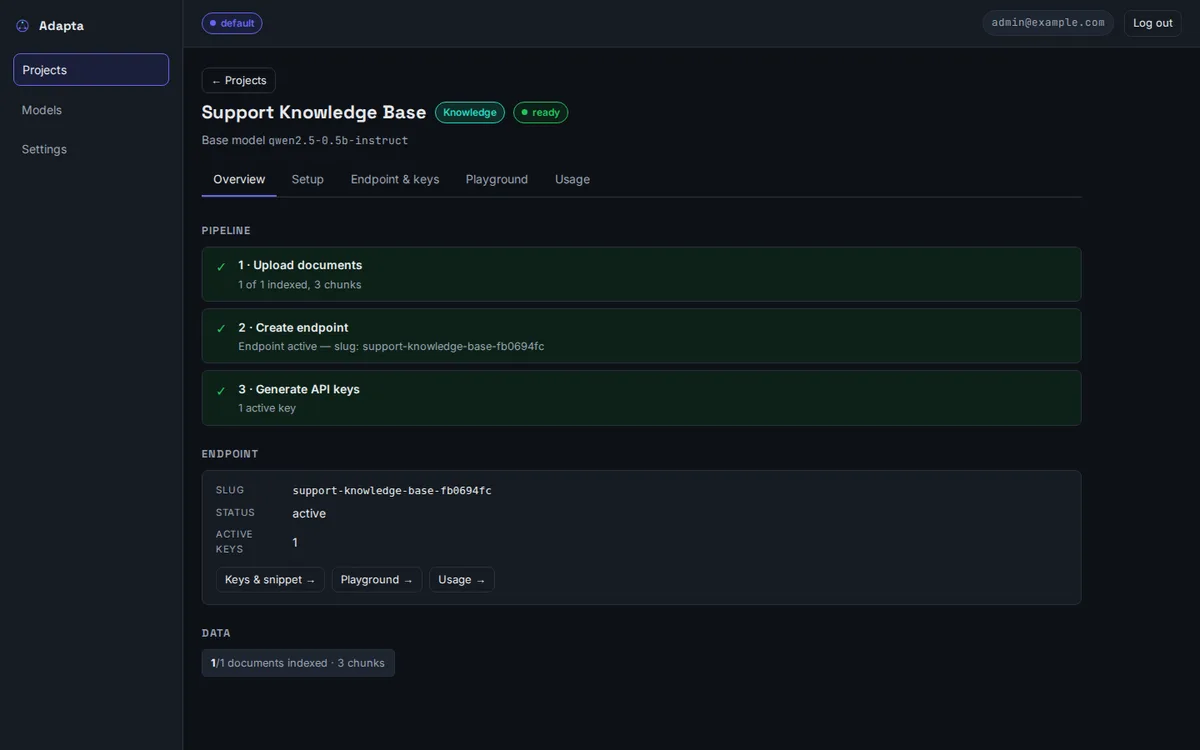Image resolution: width=1200 pixels, height=750 pixels.
Task: Switch to the Endpoint & keys tab
Action: pos(395,179)
